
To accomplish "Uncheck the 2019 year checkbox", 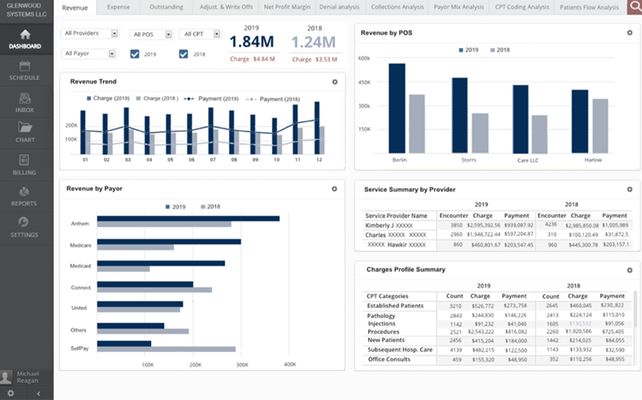I will [x=135, y=54].
